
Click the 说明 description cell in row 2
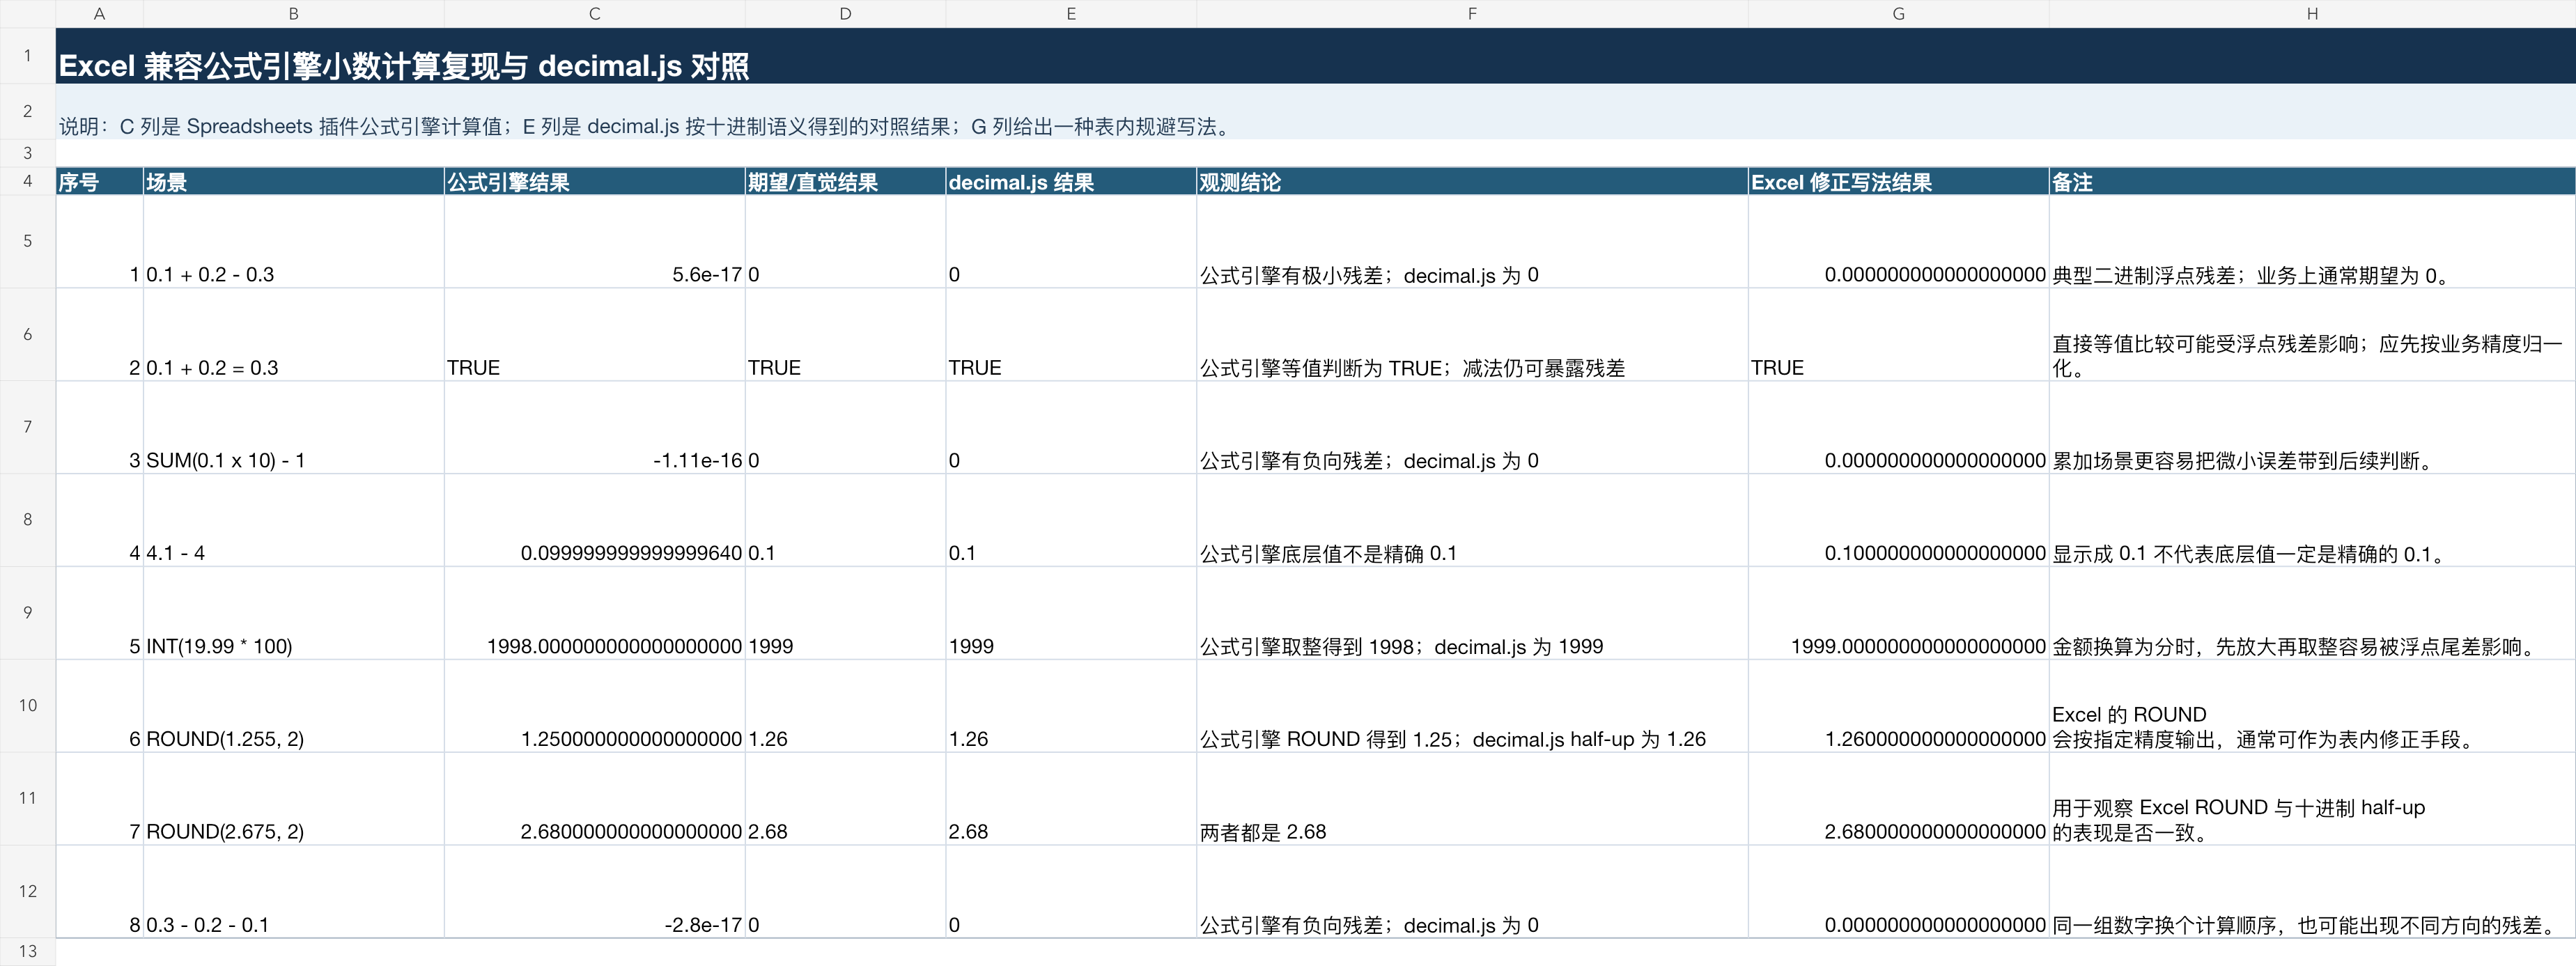click(x=1315, y=112)
